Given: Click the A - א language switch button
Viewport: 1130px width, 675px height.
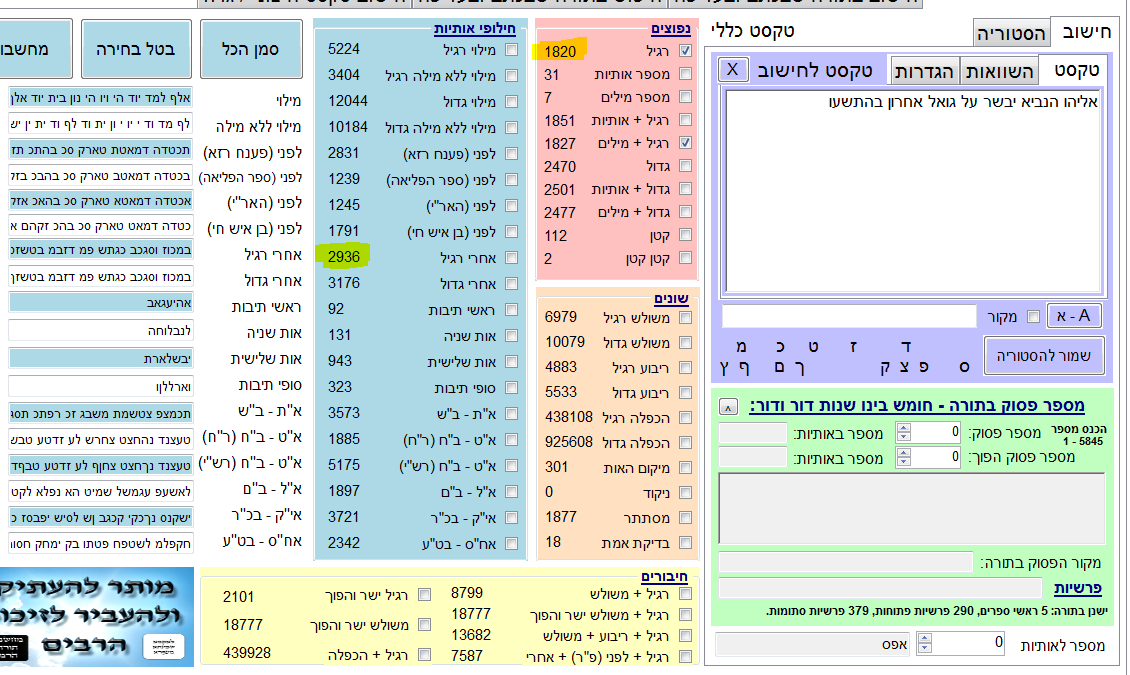Looking at the screenshot, I should point(1074,316).
